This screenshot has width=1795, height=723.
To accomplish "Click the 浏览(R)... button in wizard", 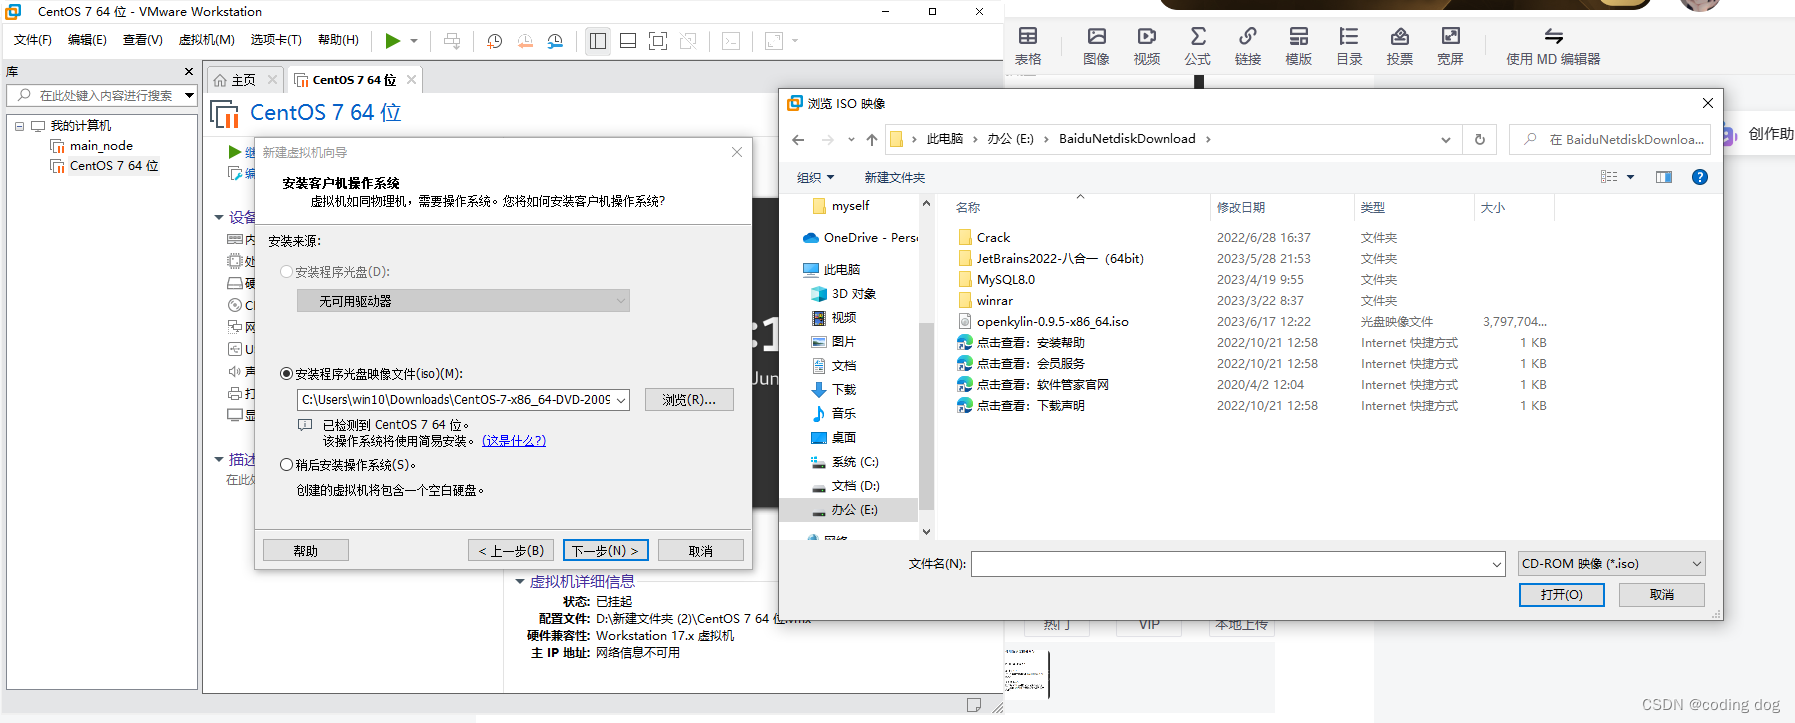I will coord(689,400).
